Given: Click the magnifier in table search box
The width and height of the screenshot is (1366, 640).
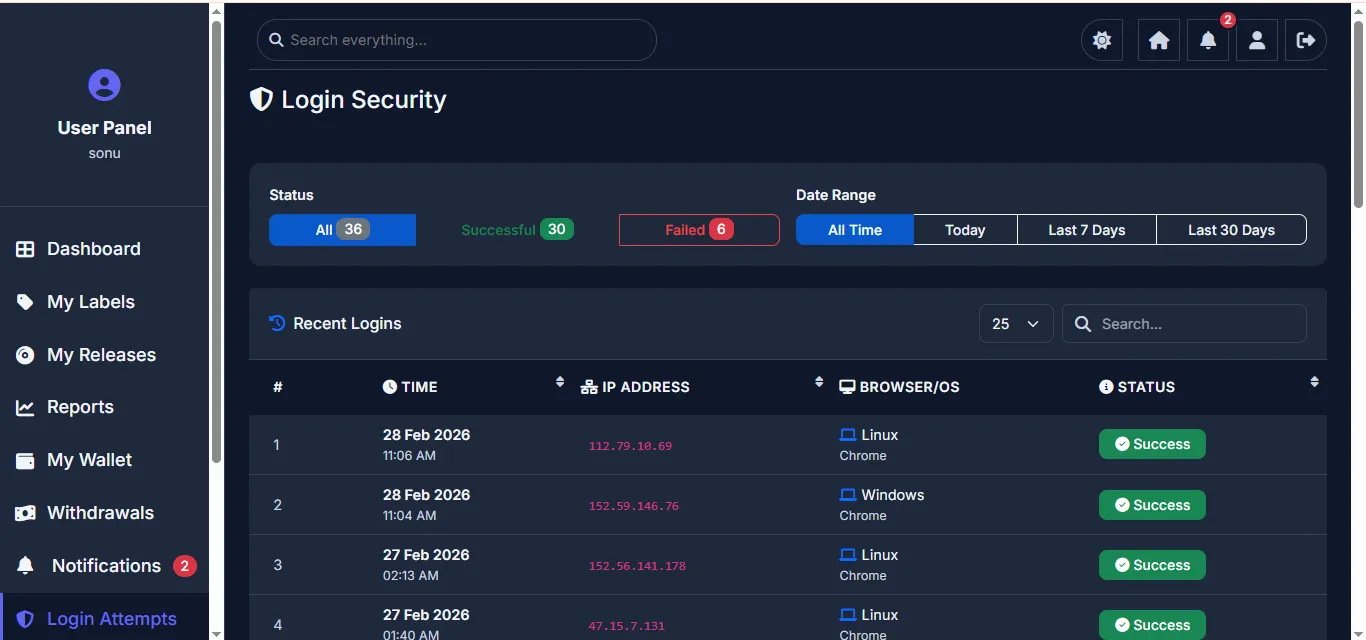Looking at the screenshot, I should [x=1082, y=324].
